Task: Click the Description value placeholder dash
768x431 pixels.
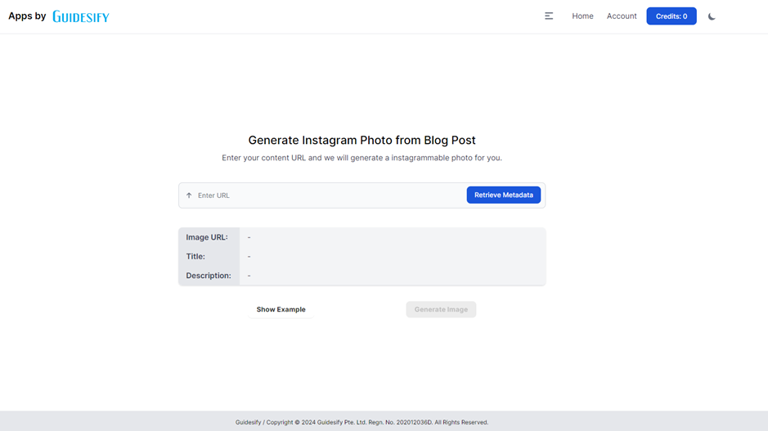Action: (x=249, y=275)
